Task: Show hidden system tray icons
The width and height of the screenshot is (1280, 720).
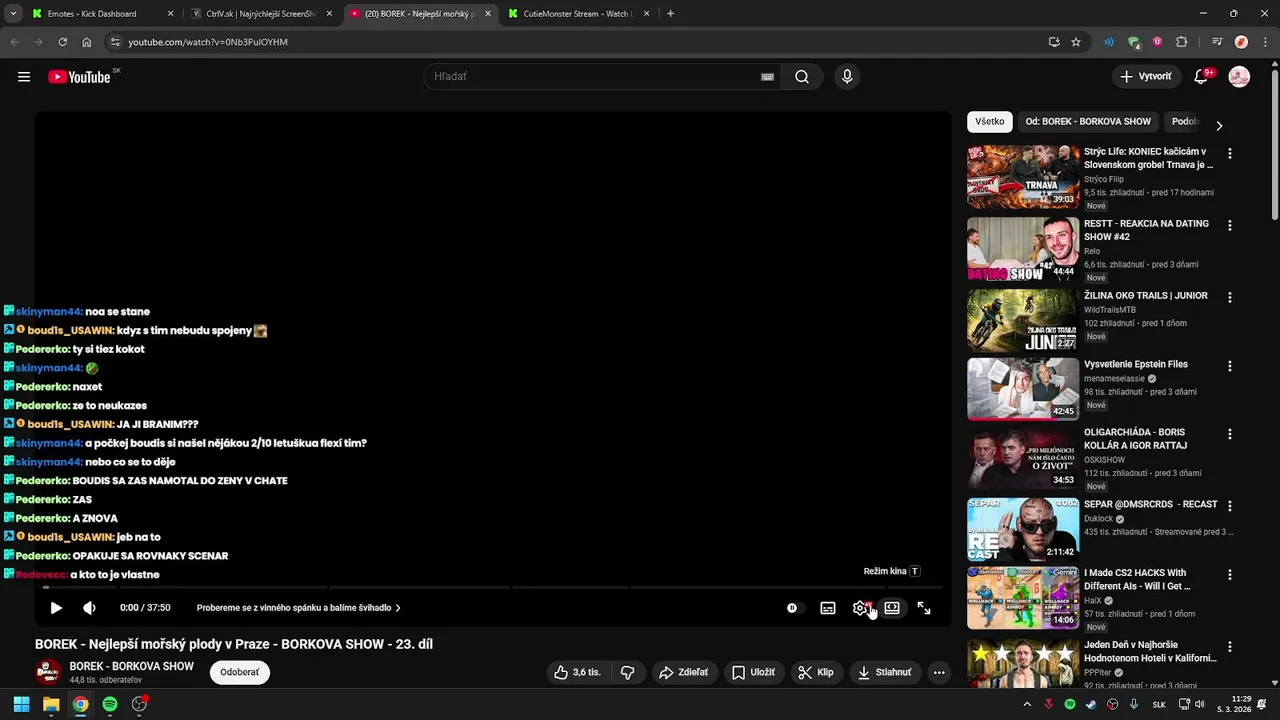Action: pyautogui.click(x=1027, y=704)
